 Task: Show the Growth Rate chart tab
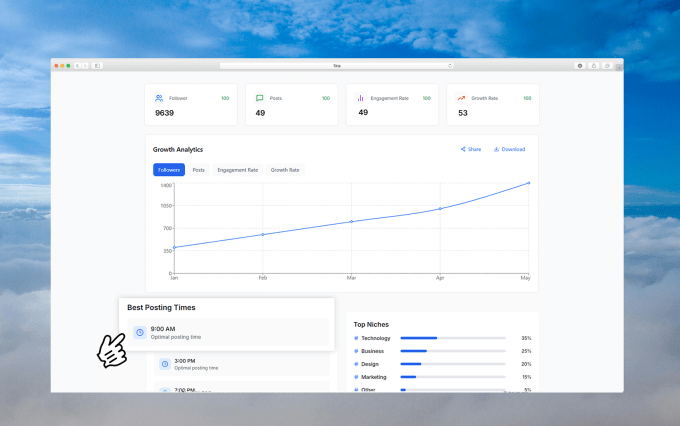coord(285,170)
